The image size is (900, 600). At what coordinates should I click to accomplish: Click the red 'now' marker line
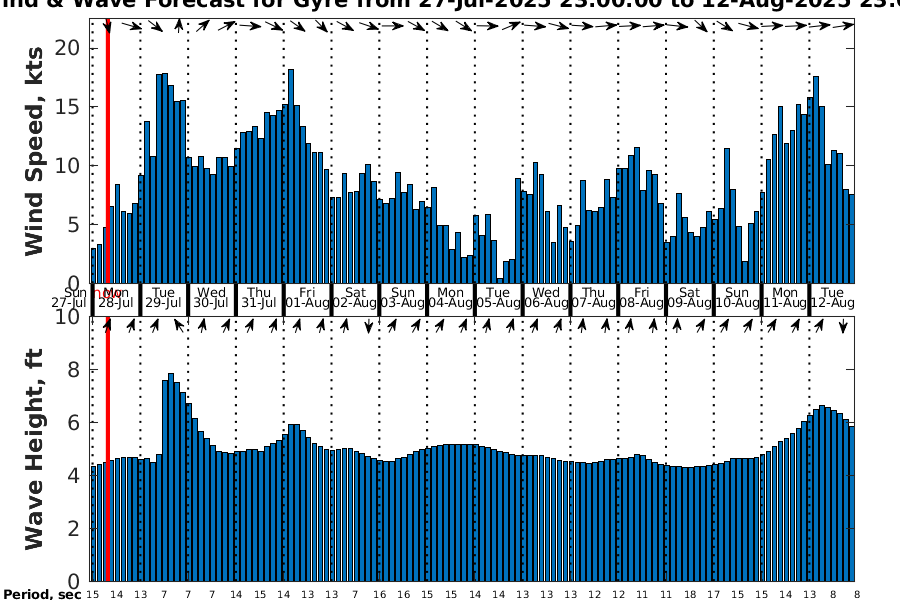pyautogui.click(x=108, y=300)
